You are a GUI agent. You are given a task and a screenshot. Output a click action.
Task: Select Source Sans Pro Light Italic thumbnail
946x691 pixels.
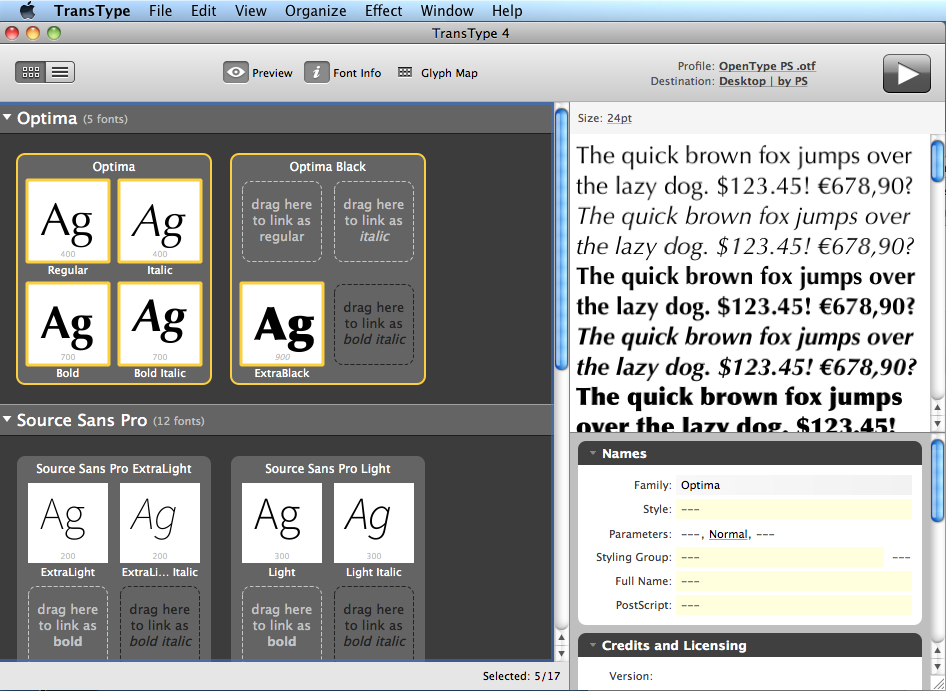[374, 523]
